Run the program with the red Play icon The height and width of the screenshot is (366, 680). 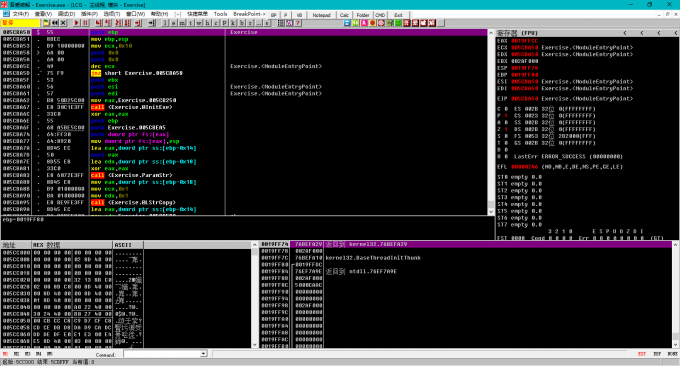point(76,23)
